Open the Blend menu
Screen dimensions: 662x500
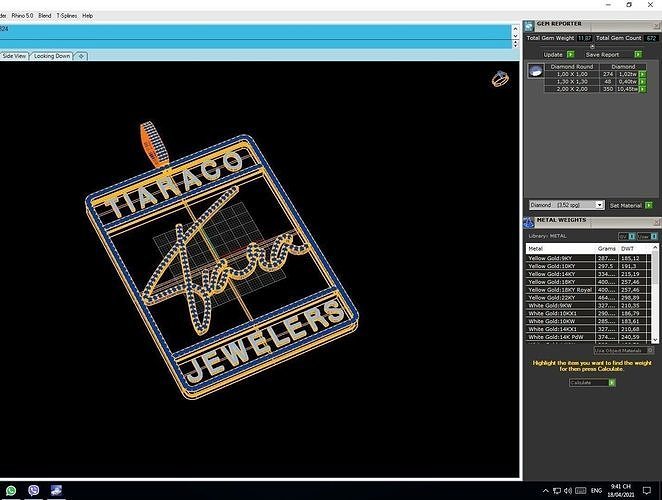(45, 16)
